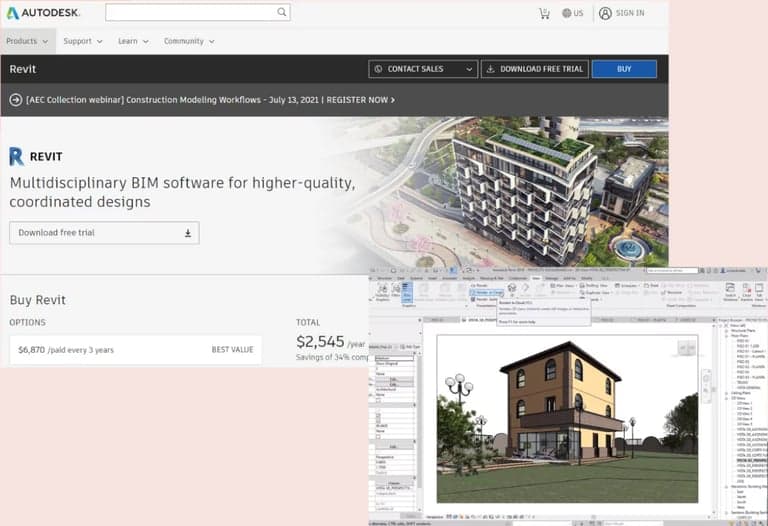Click the Sign In user icon
The image size is (768, 526).
(605, 13)
